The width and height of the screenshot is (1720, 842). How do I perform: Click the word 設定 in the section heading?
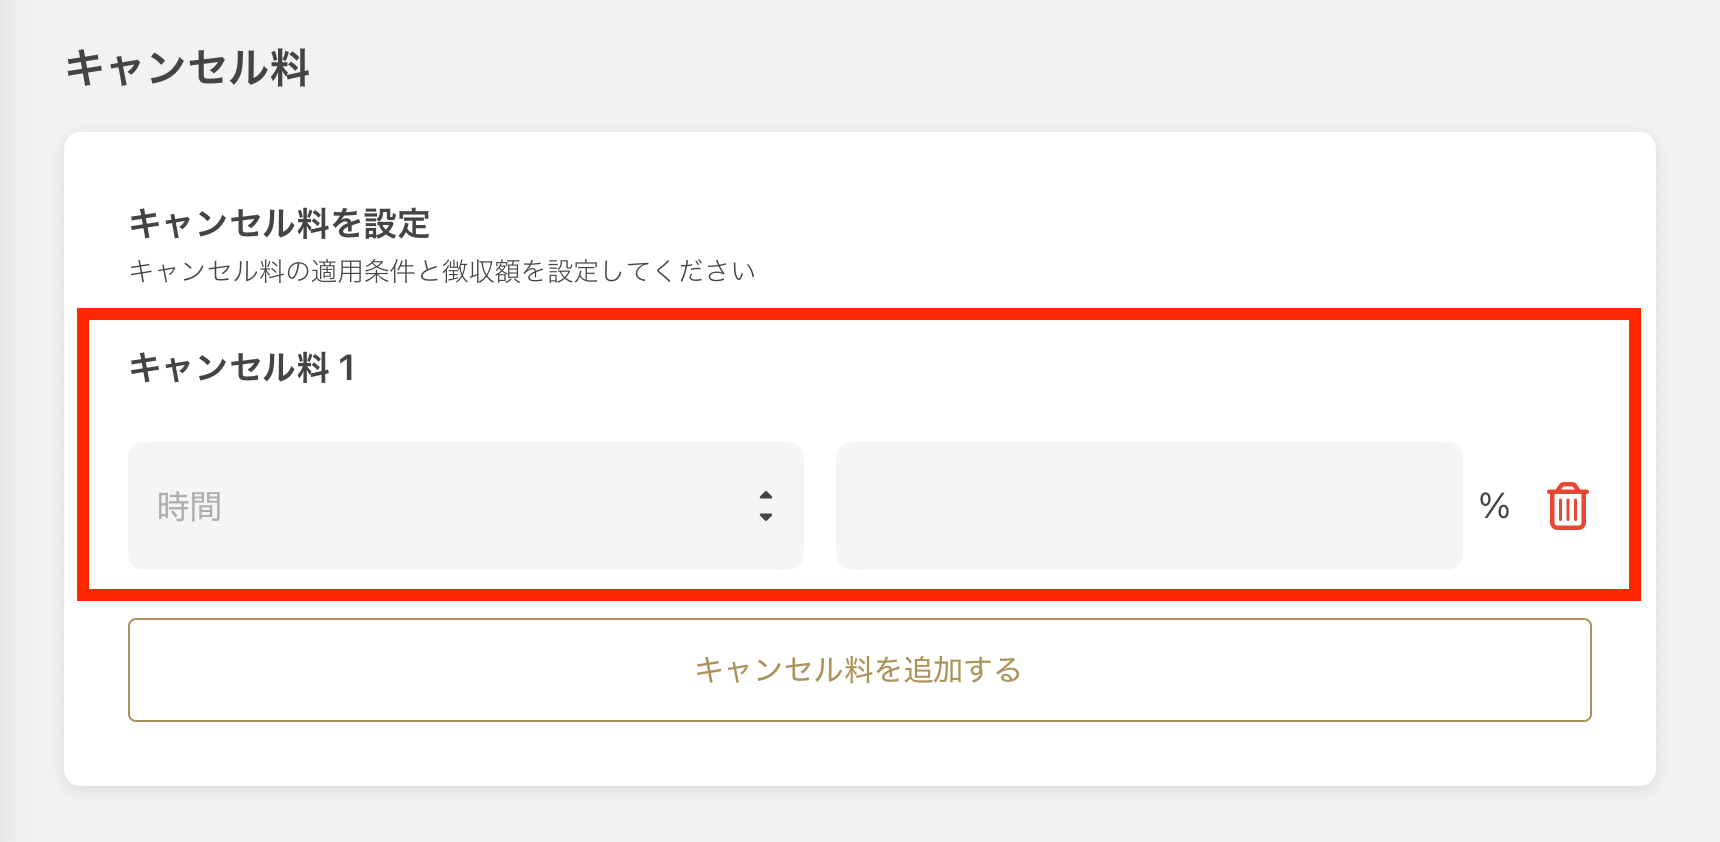tap(396, 223)
